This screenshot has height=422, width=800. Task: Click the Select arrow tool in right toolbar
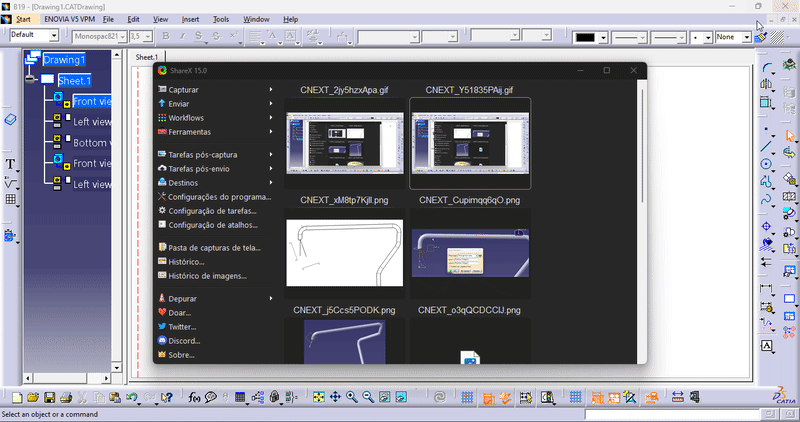pyautogui.click(x=790, y=136)
